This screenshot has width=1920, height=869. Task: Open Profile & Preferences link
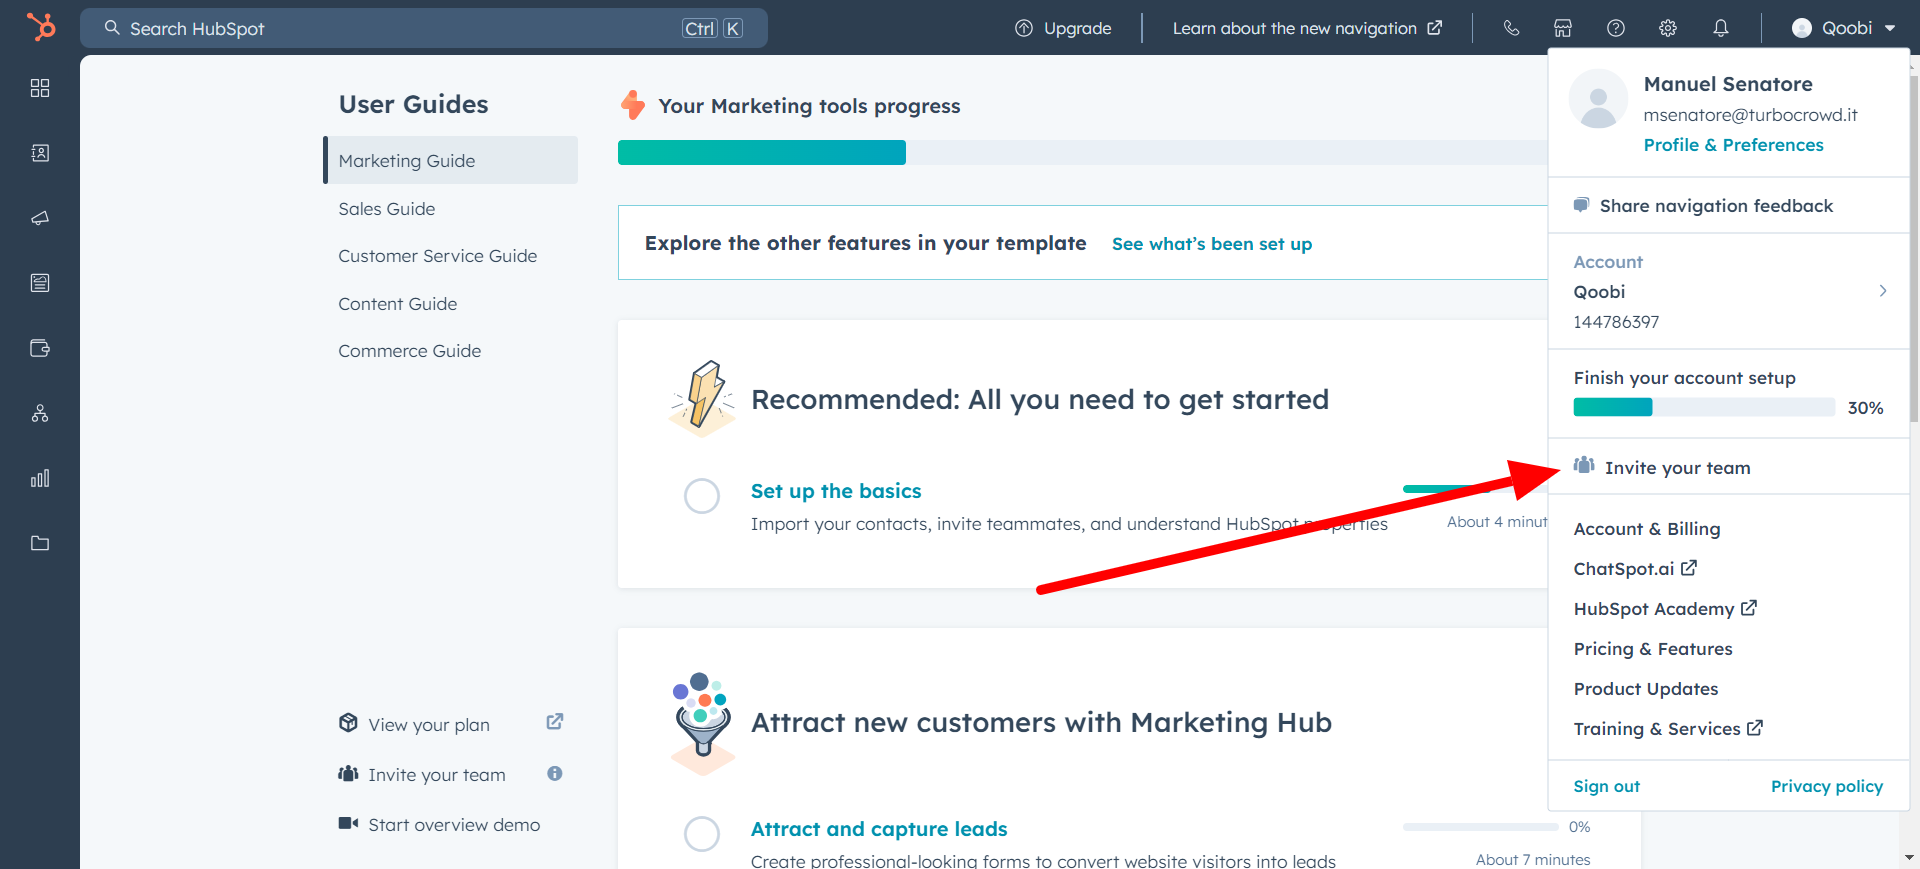[1733, 145]
